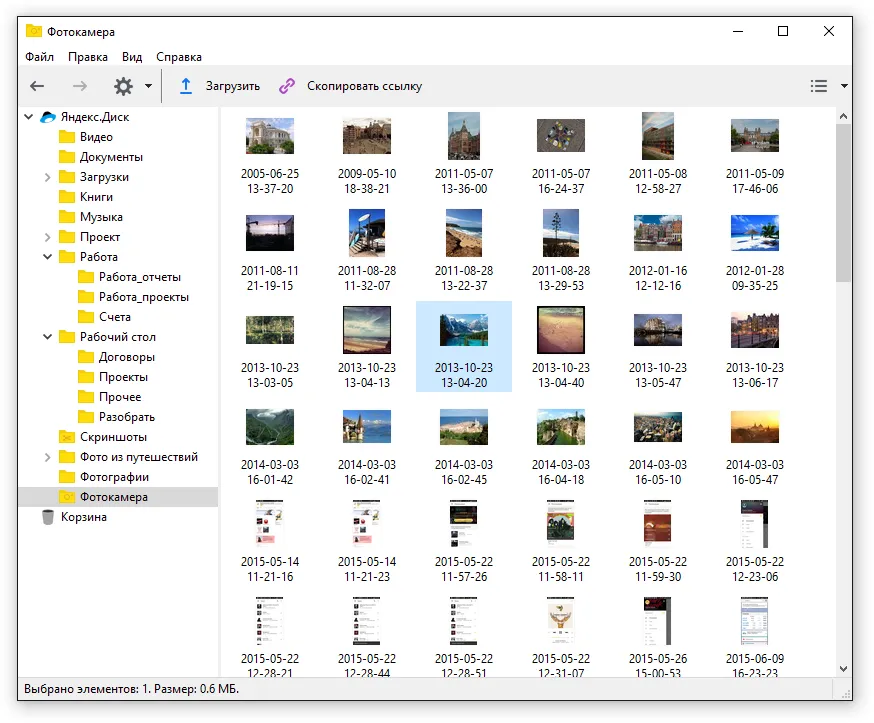
Task: Expand the Фото из путешествий folder
Action: coord(47,457)
